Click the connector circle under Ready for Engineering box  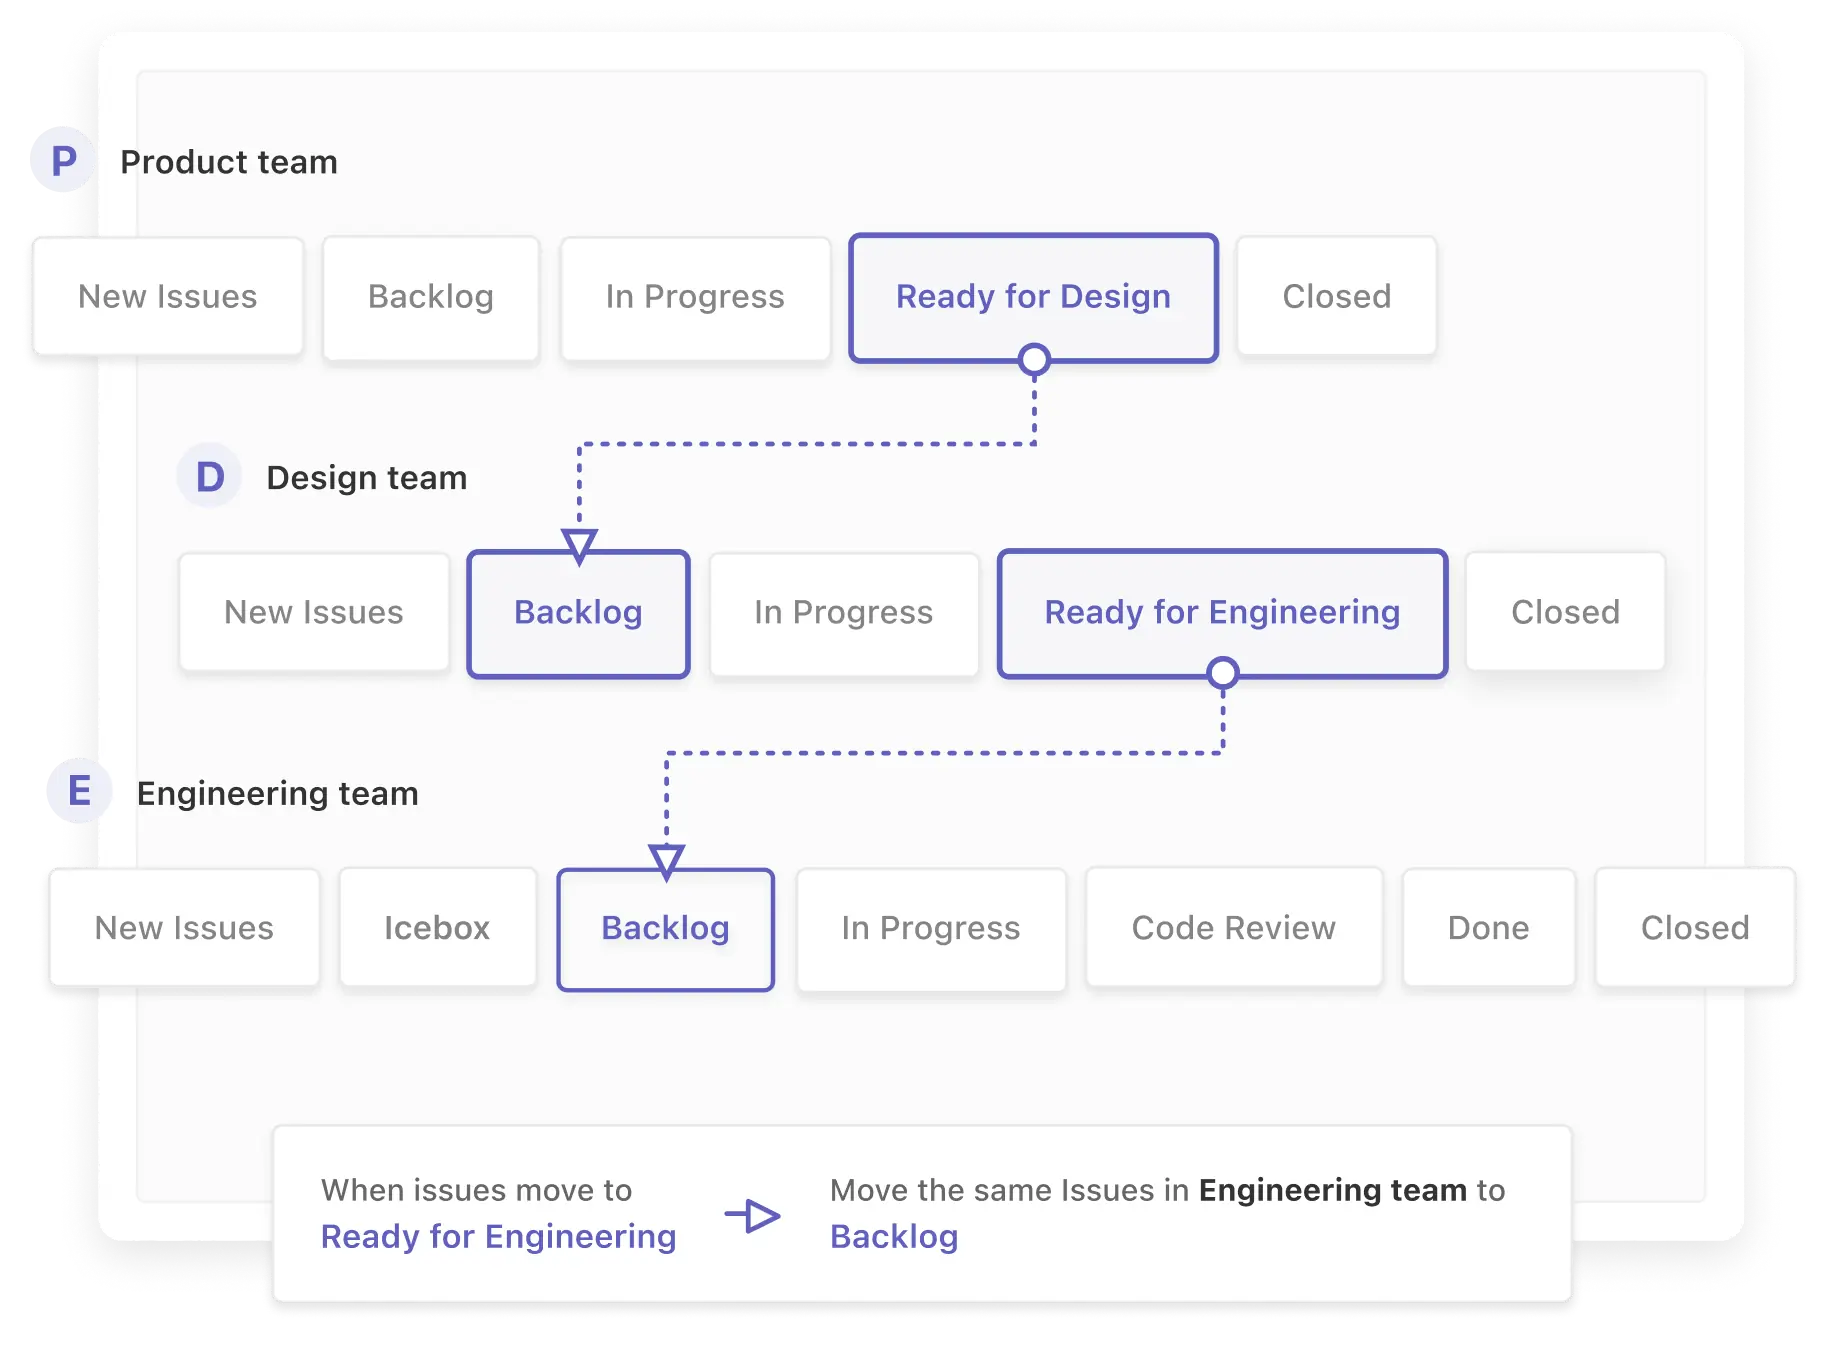[x=1223, y=673]
